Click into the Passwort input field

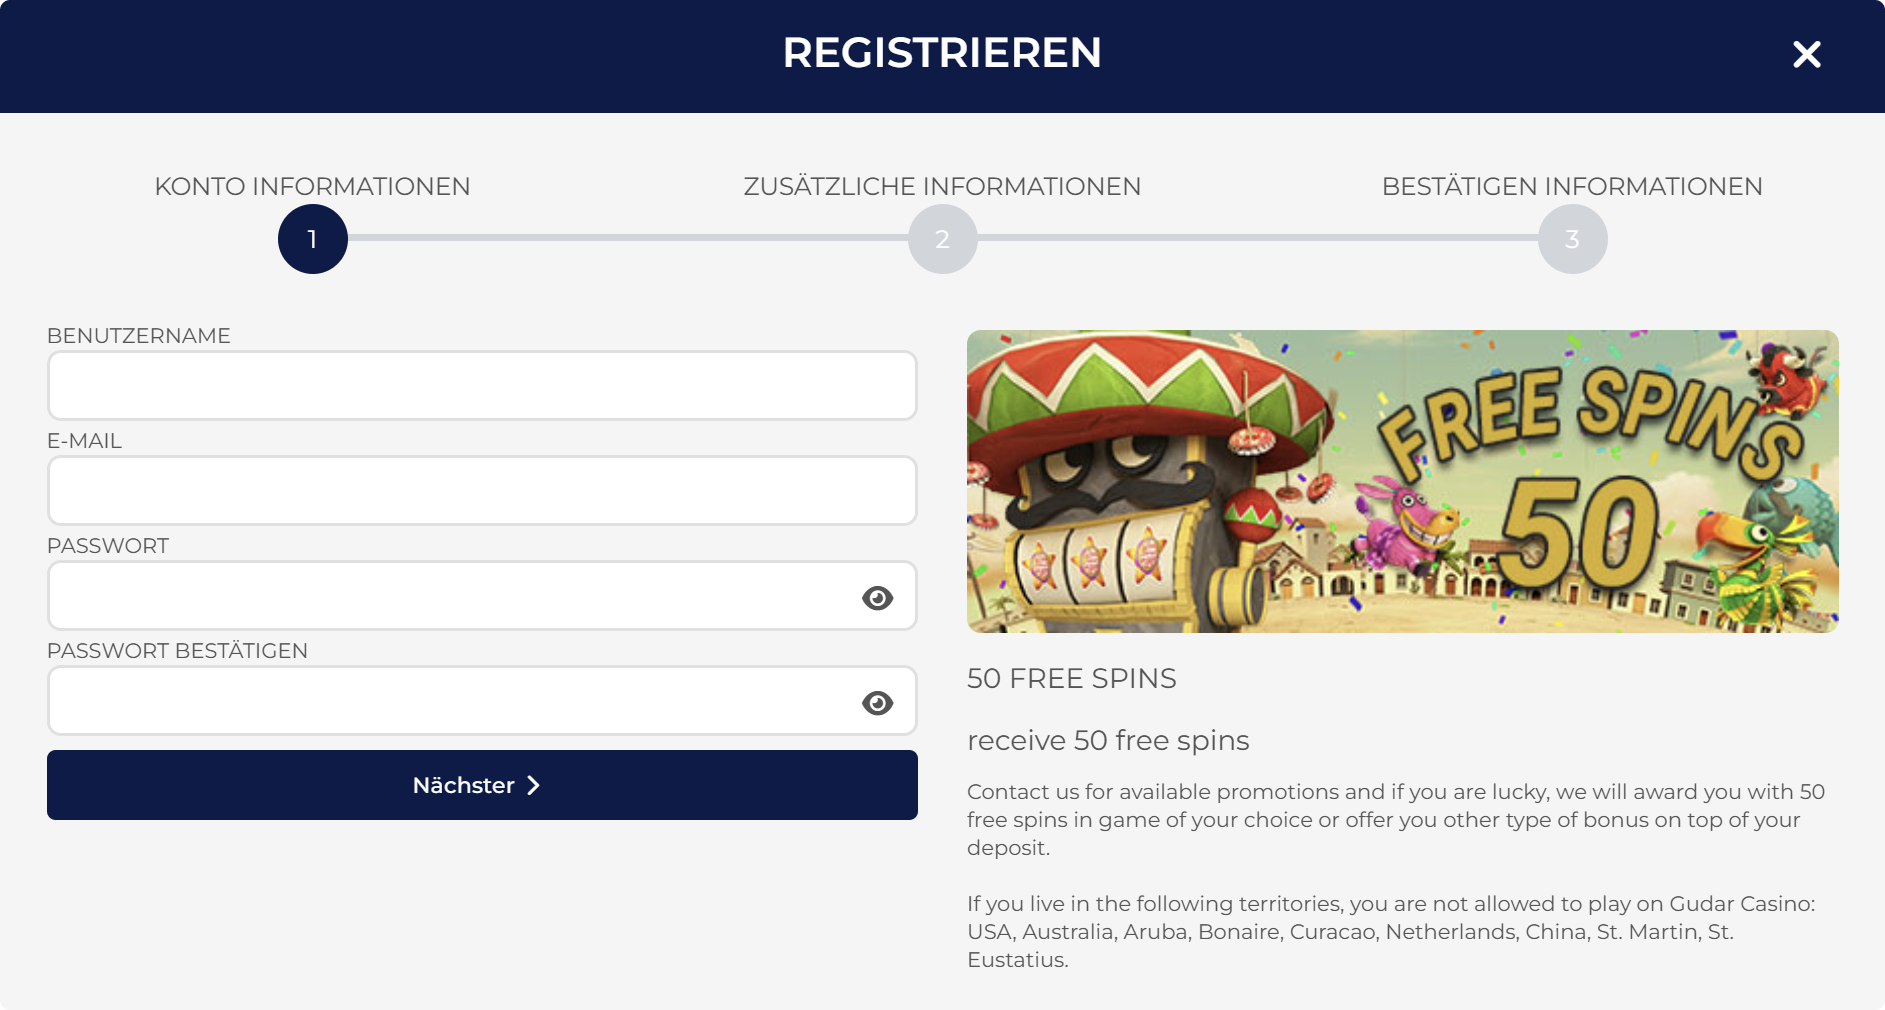click(x=482, y=596)
